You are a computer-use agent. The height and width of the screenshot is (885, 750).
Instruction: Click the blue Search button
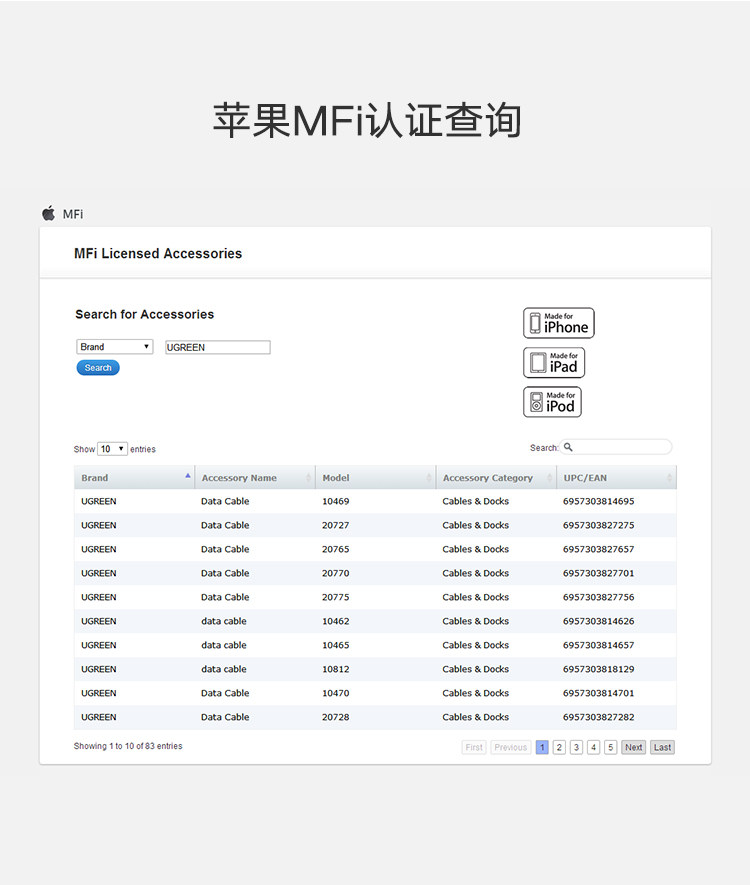point(98,367)
